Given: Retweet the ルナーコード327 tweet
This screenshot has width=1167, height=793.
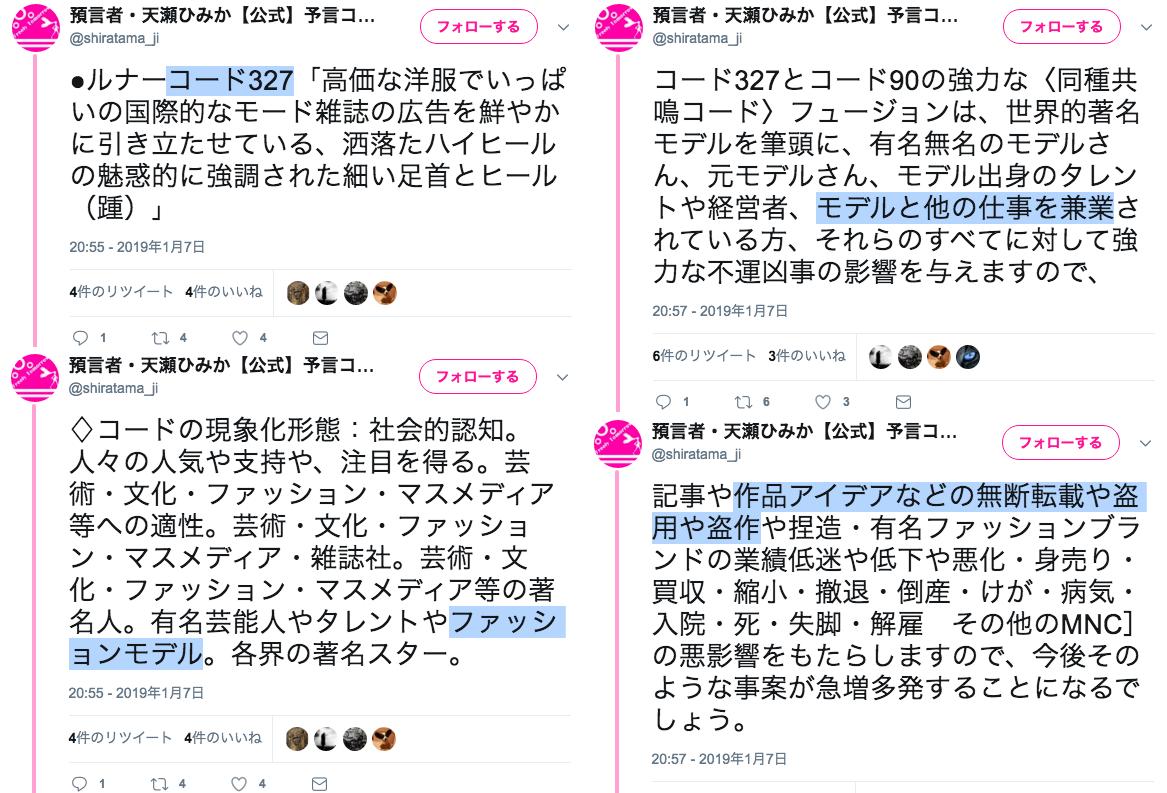Looking at the screenshot, I should 160,338.
